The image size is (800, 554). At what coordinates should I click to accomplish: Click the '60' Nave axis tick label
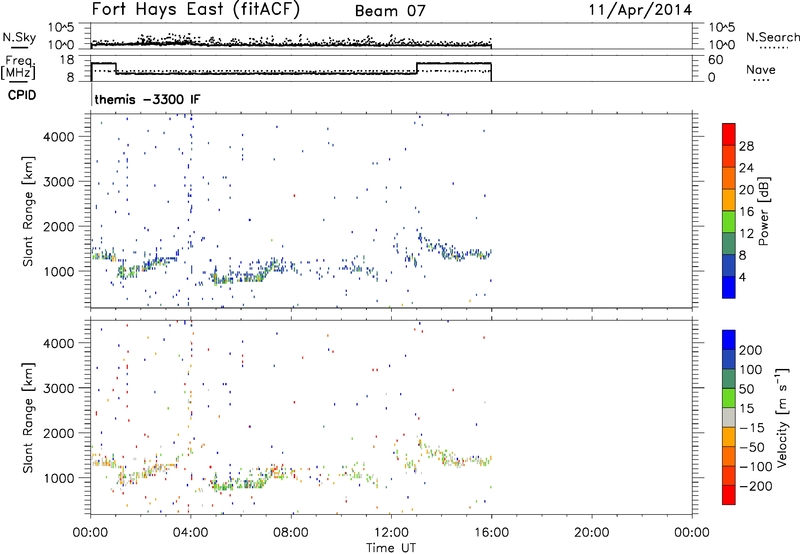tap(716, 60)
